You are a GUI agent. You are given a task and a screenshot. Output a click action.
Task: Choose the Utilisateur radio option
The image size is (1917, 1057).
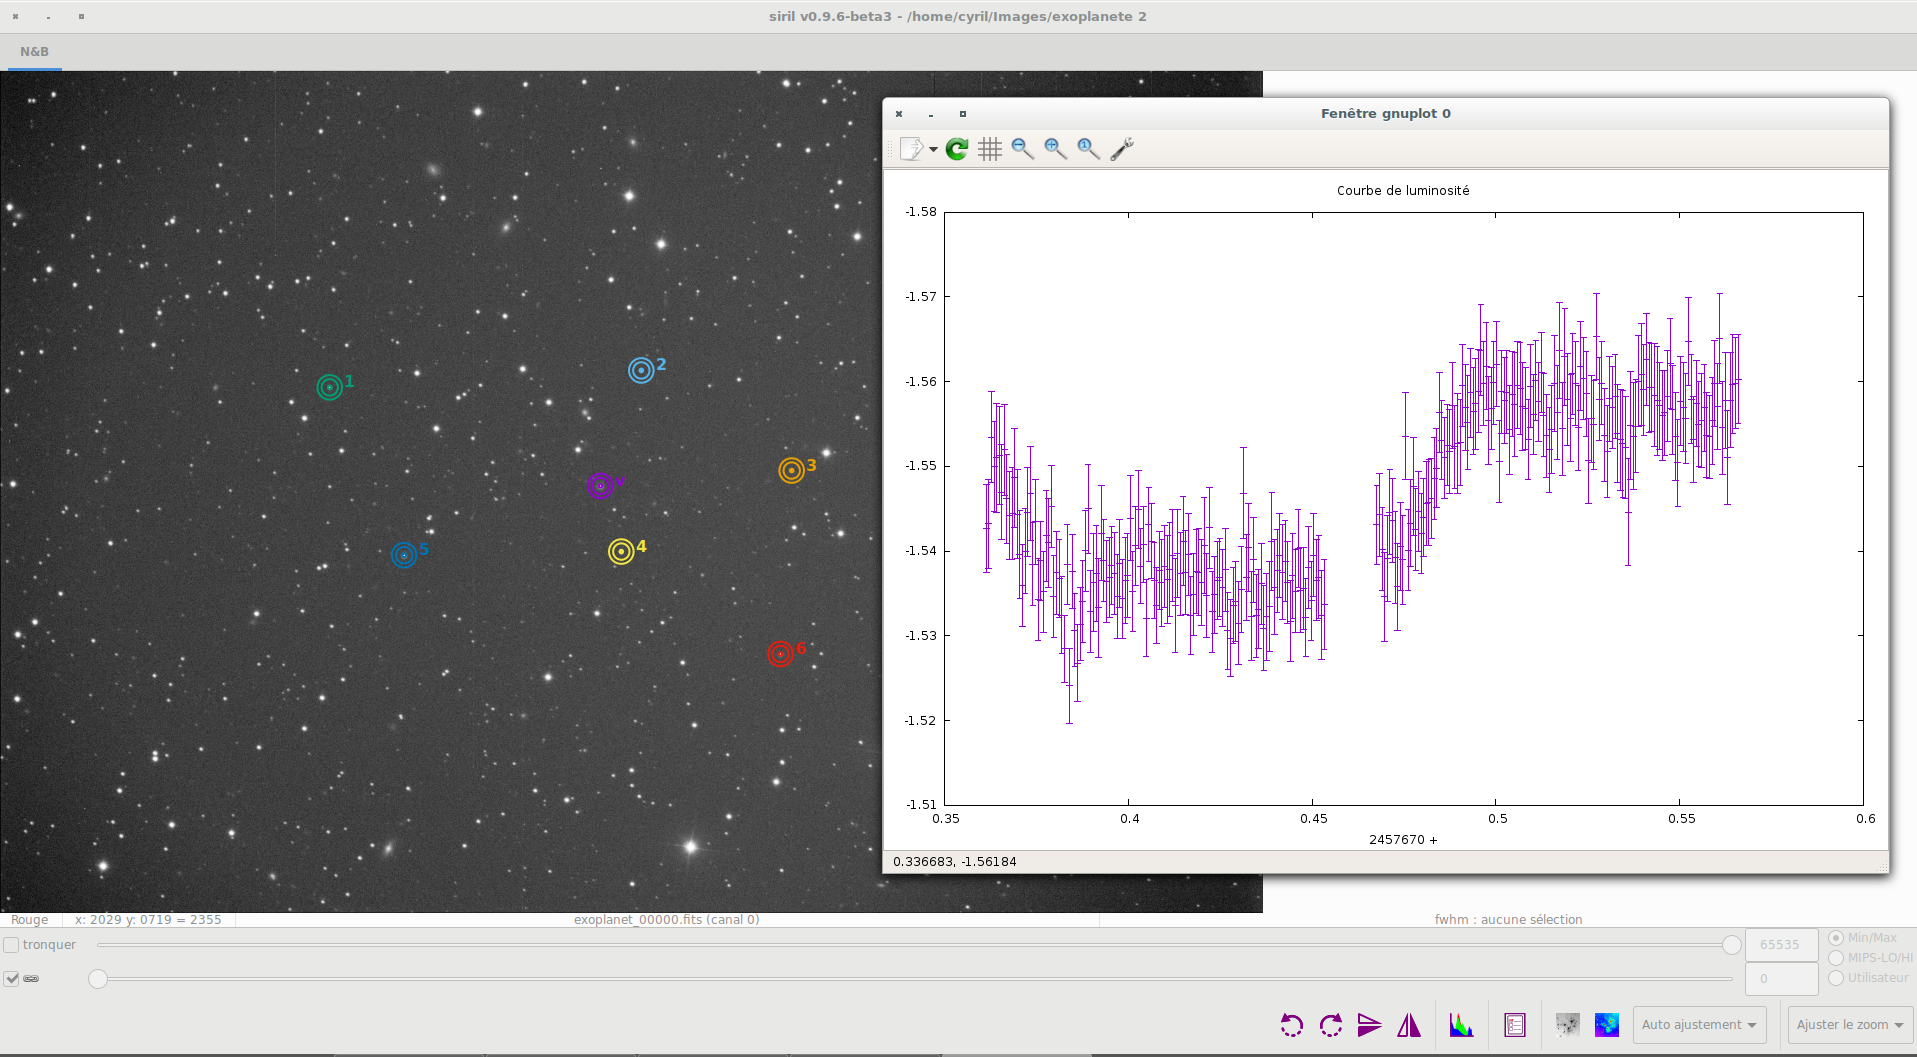(1836, 978)
